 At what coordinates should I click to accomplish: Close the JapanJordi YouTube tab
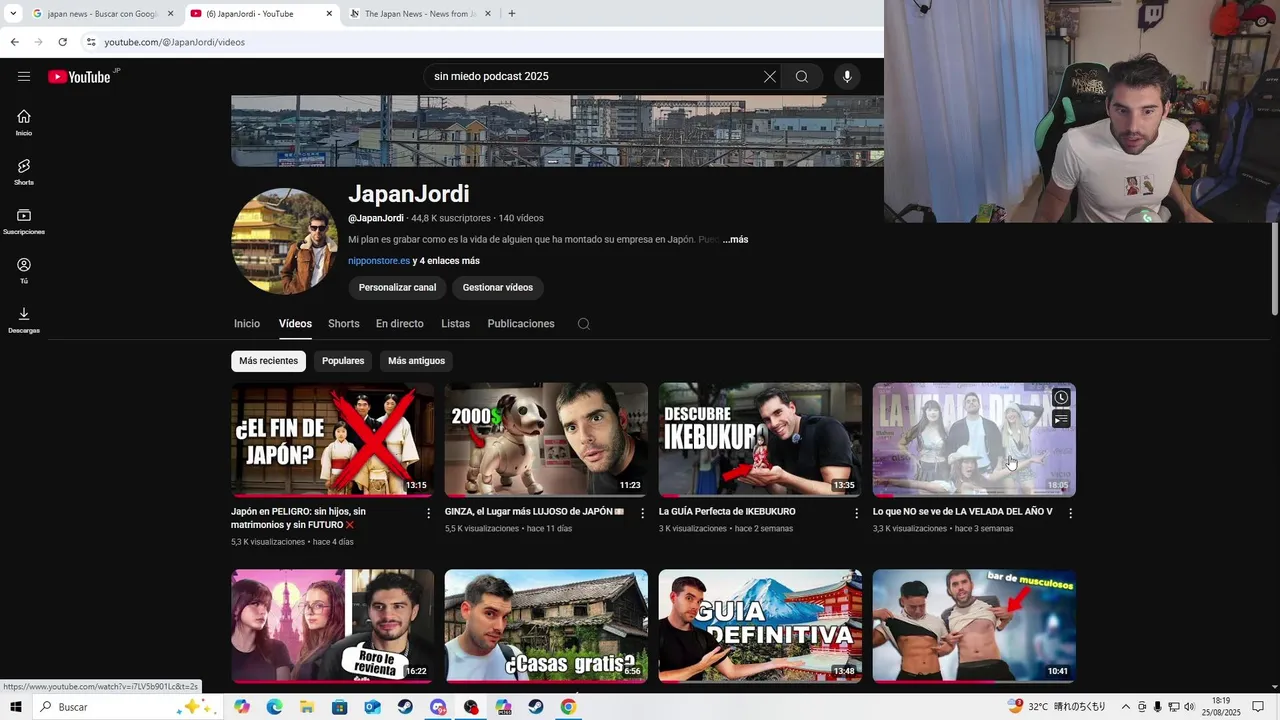pos(329,14)
